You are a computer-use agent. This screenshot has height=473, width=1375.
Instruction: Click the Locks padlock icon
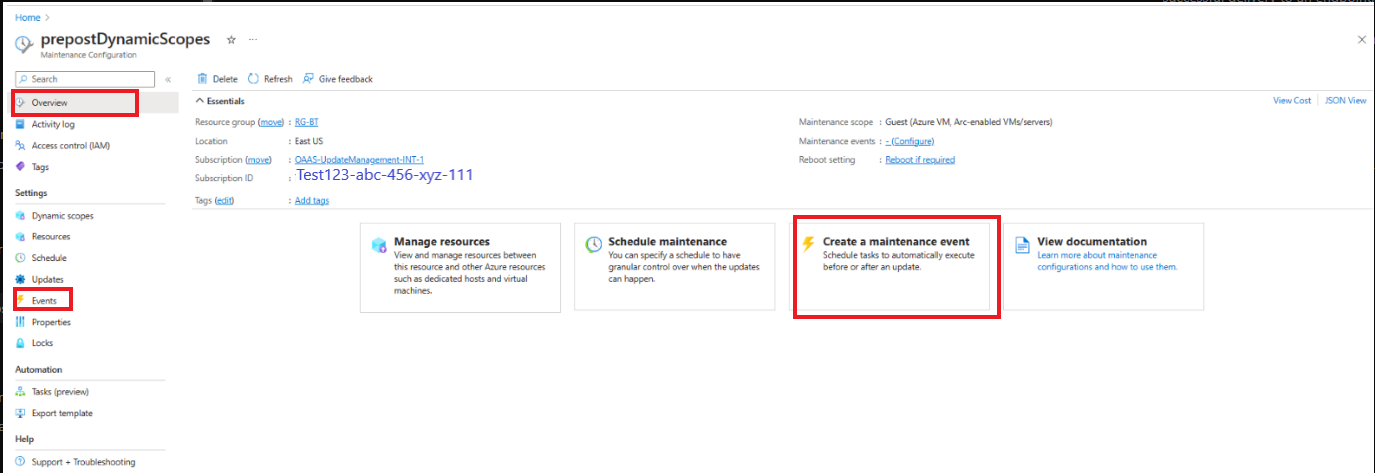[x=21, y=343]
